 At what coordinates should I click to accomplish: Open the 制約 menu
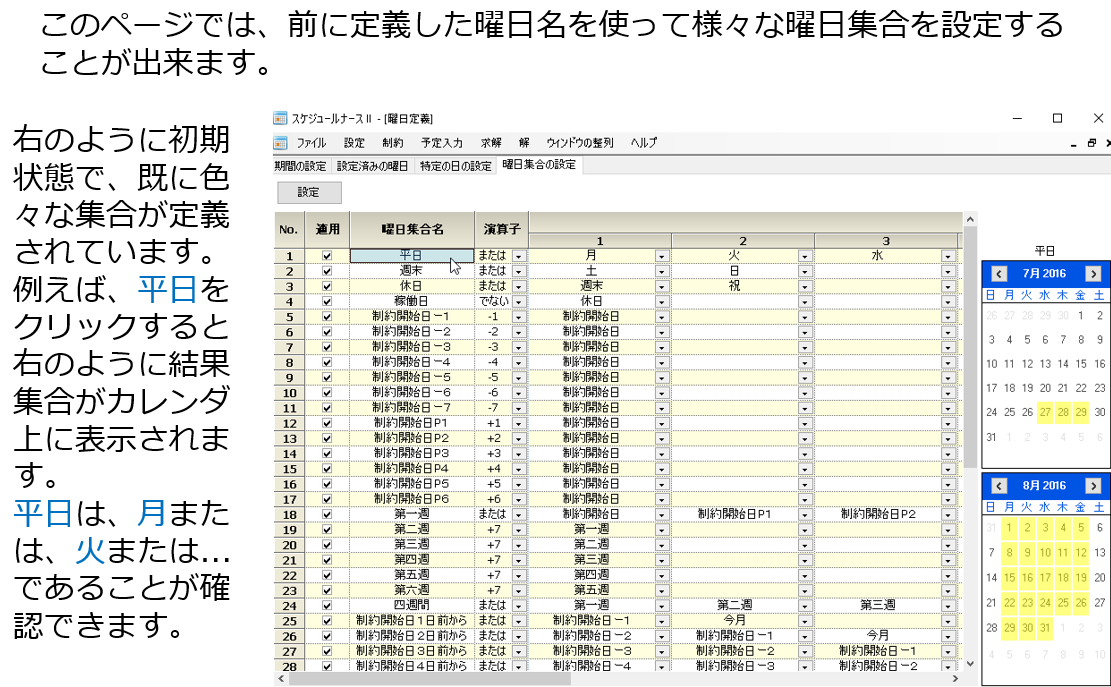coord(393,143)
